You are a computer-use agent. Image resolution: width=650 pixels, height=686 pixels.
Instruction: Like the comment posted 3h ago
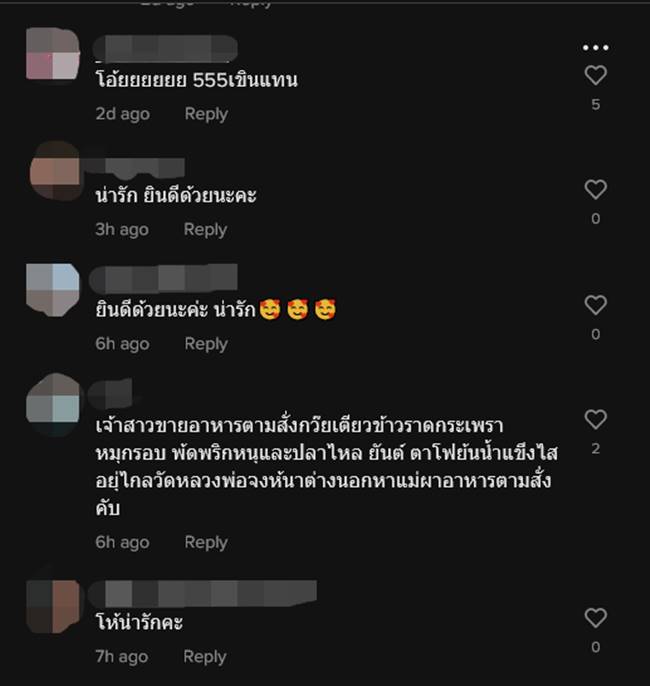[595, 189]
